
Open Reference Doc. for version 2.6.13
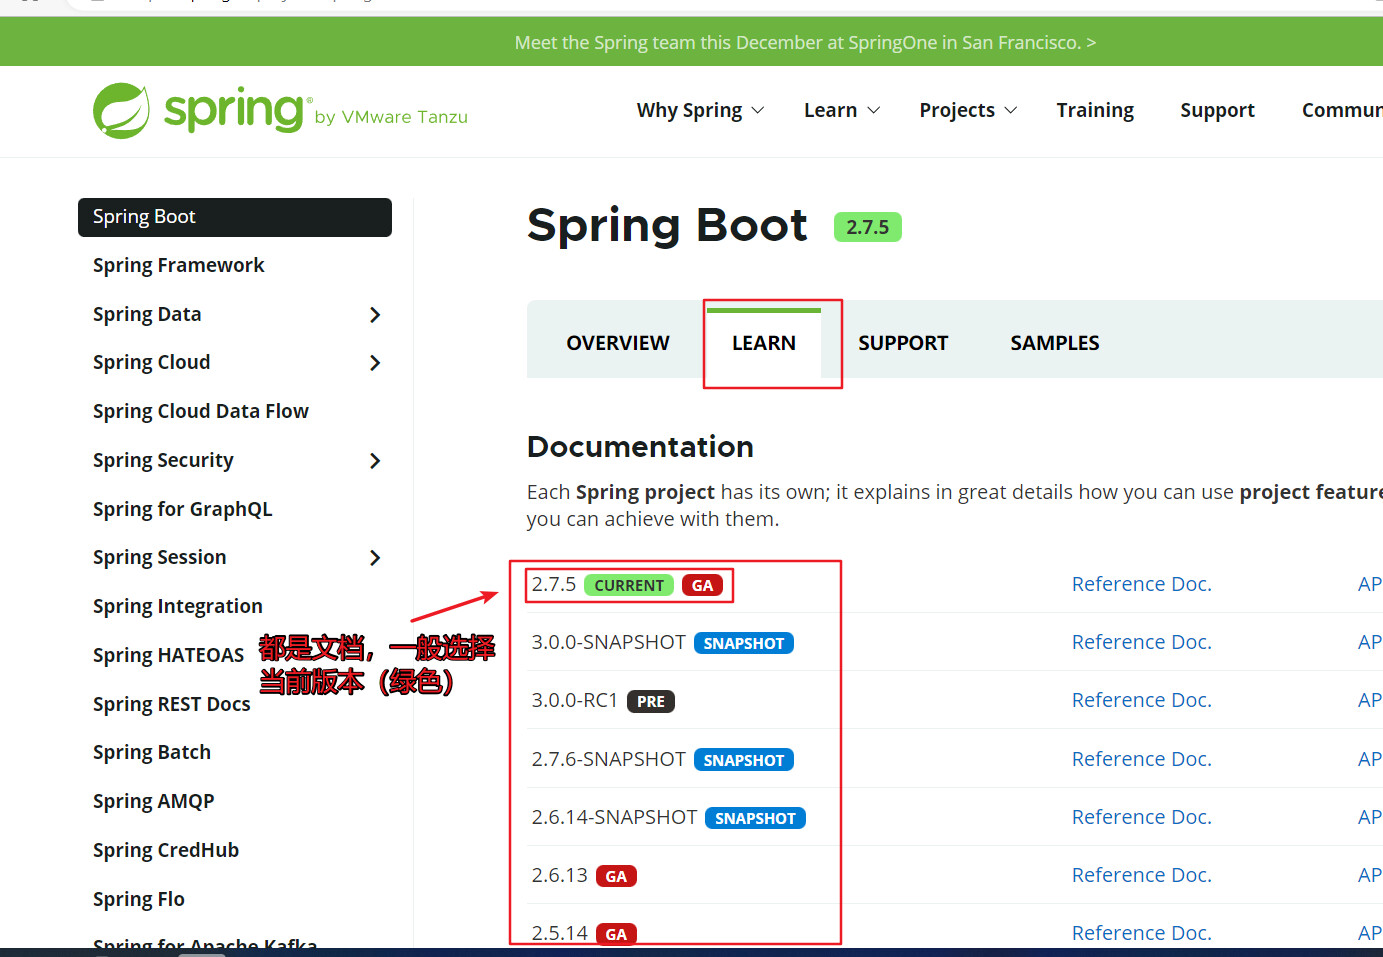point(1142,875)
